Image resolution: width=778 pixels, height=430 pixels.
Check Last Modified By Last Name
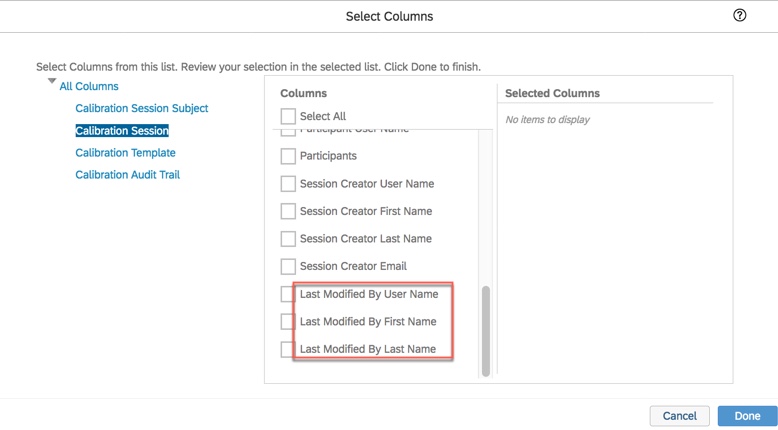288,349
